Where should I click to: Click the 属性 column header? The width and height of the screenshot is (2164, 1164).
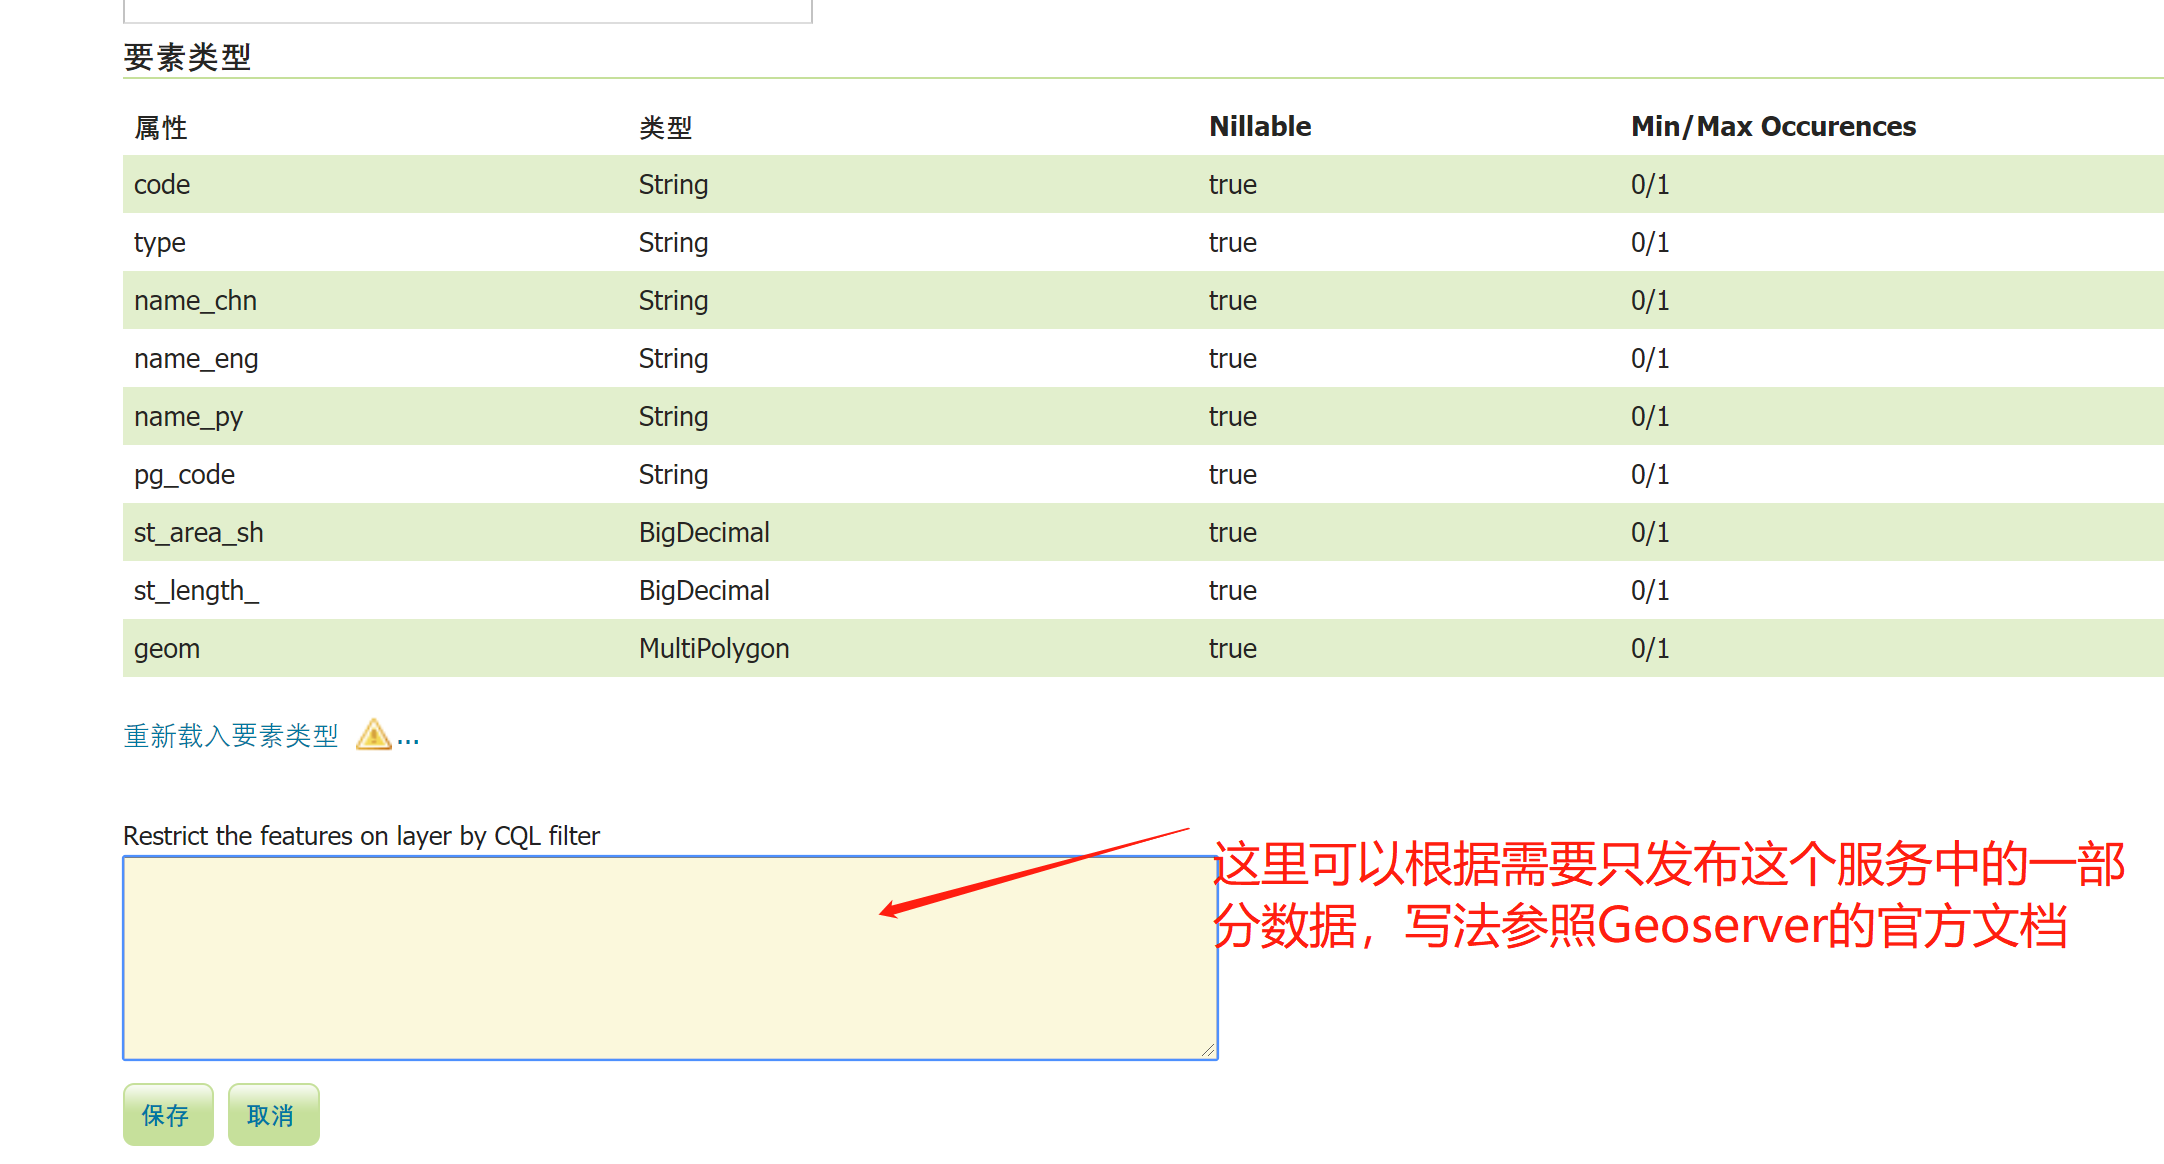[x=161, y=128]
